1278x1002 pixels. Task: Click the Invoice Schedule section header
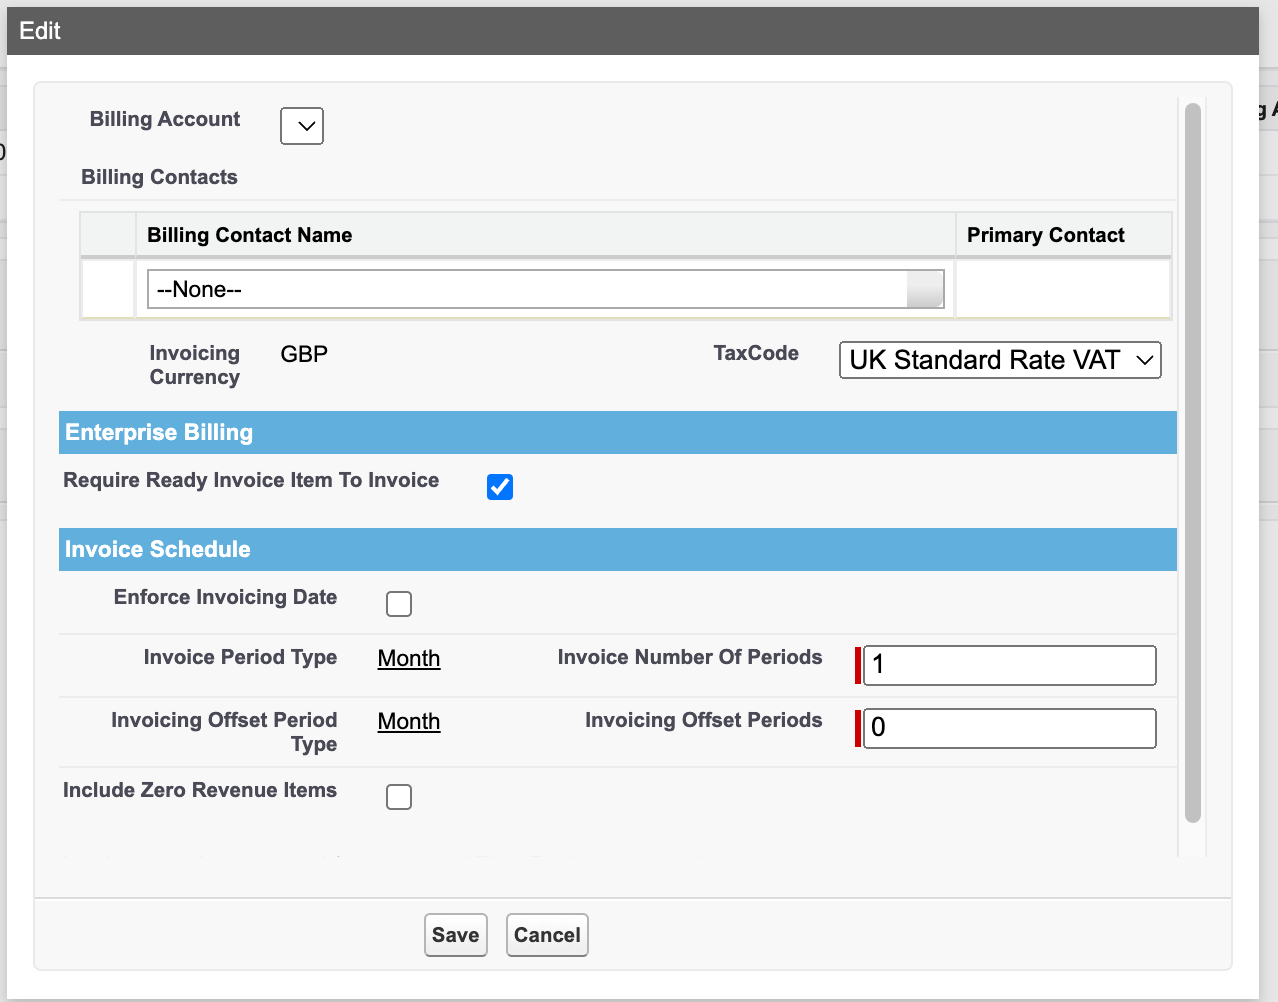618,549
